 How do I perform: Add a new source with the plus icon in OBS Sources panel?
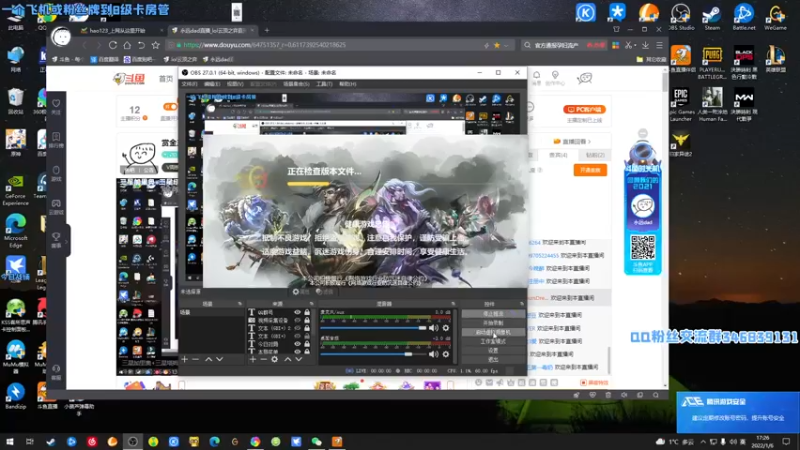coord(253,359)
